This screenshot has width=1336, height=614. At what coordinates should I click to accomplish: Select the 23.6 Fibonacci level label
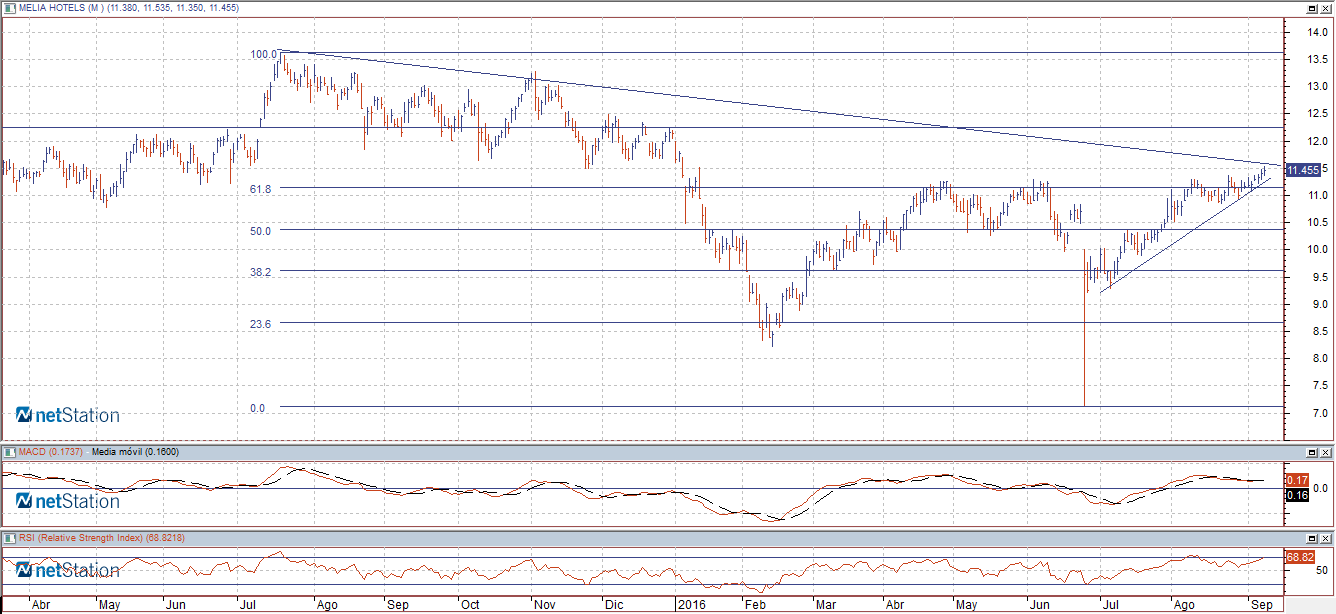point(261,323)
